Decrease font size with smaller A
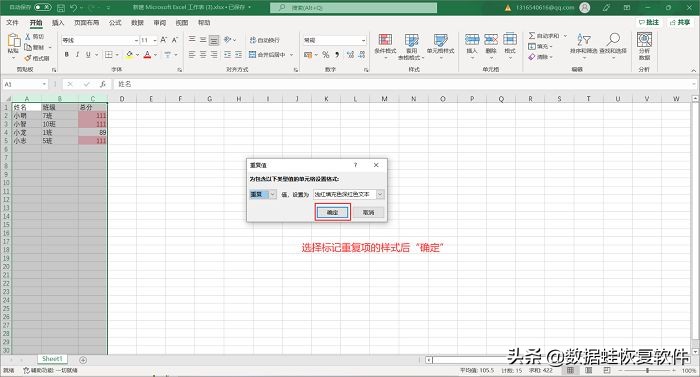The width and height of the screenshot is (700, 377). (175, 40)
